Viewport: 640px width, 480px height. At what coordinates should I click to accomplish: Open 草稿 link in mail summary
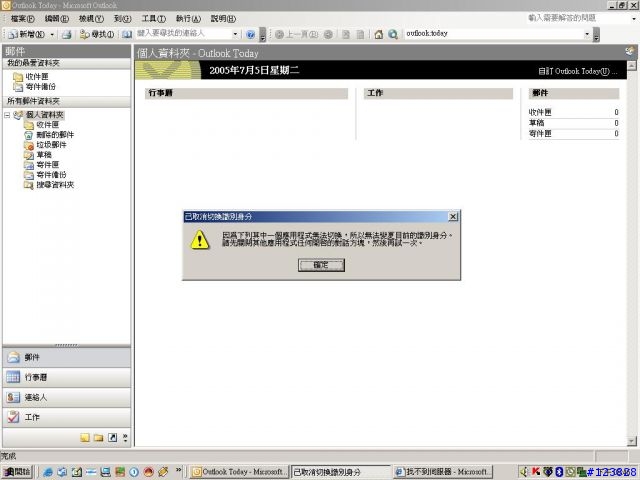pyautogui.click(x=536, y=123)
